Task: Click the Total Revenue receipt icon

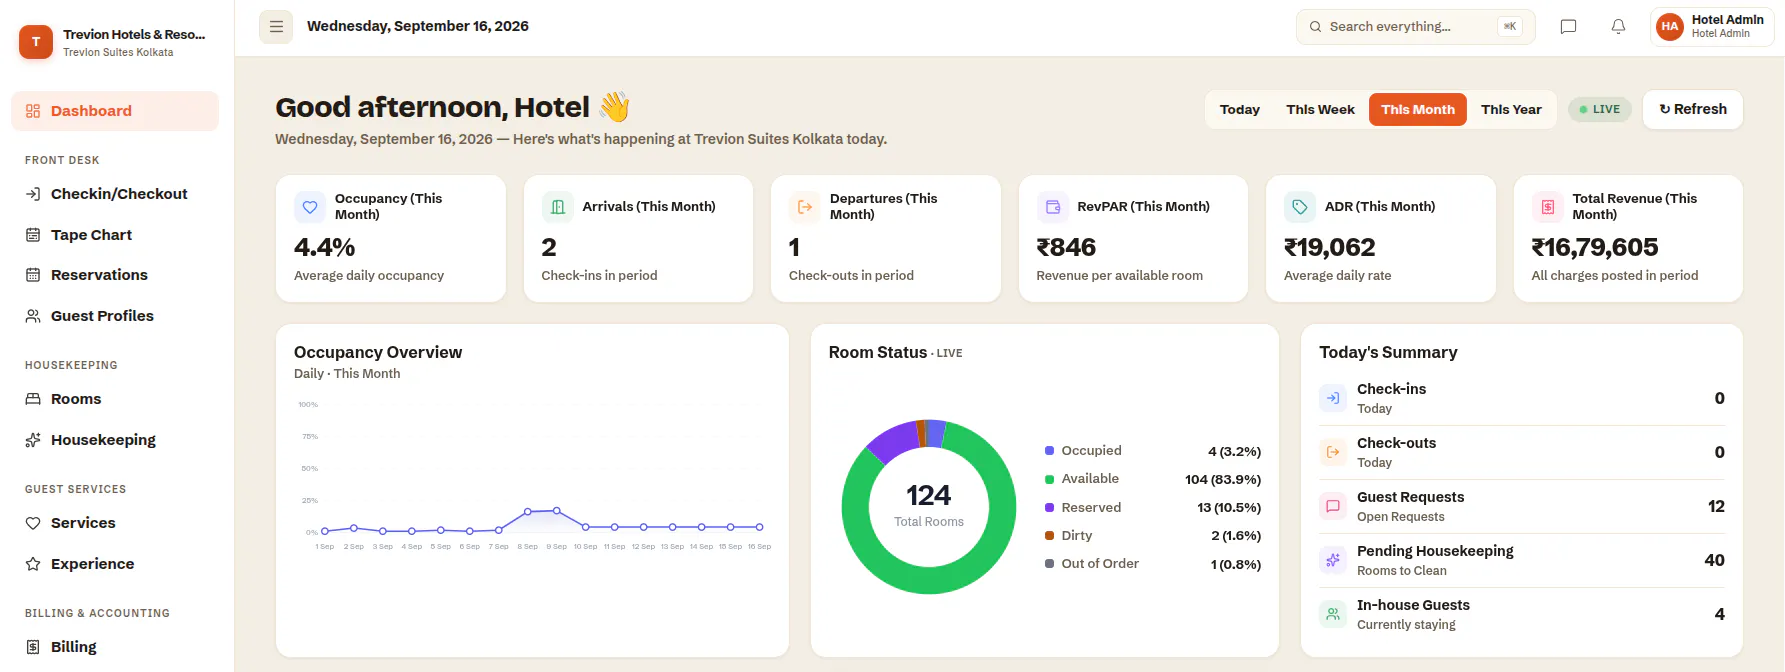Action: point(1548,207)
